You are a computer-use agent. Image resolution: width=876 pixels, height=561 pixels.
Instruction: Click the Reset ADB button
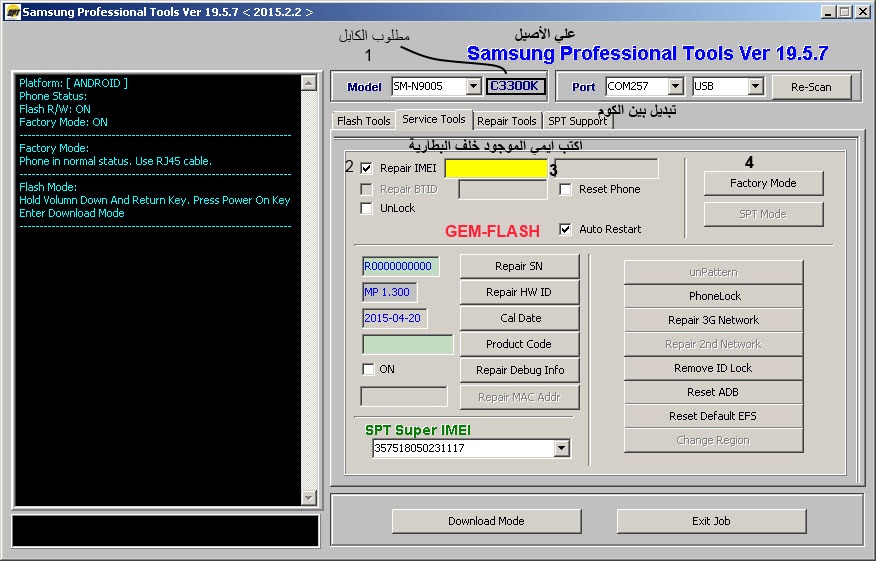pyautogui.click(x=713, y=392)
